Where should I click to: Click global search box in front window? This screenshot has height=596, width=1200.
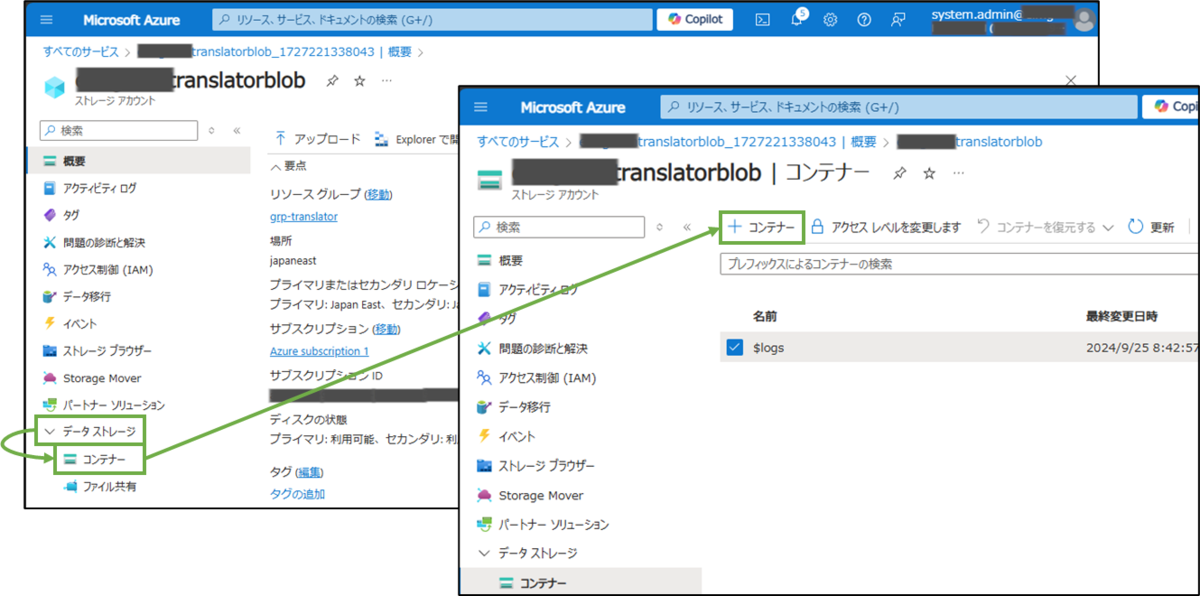900,107
